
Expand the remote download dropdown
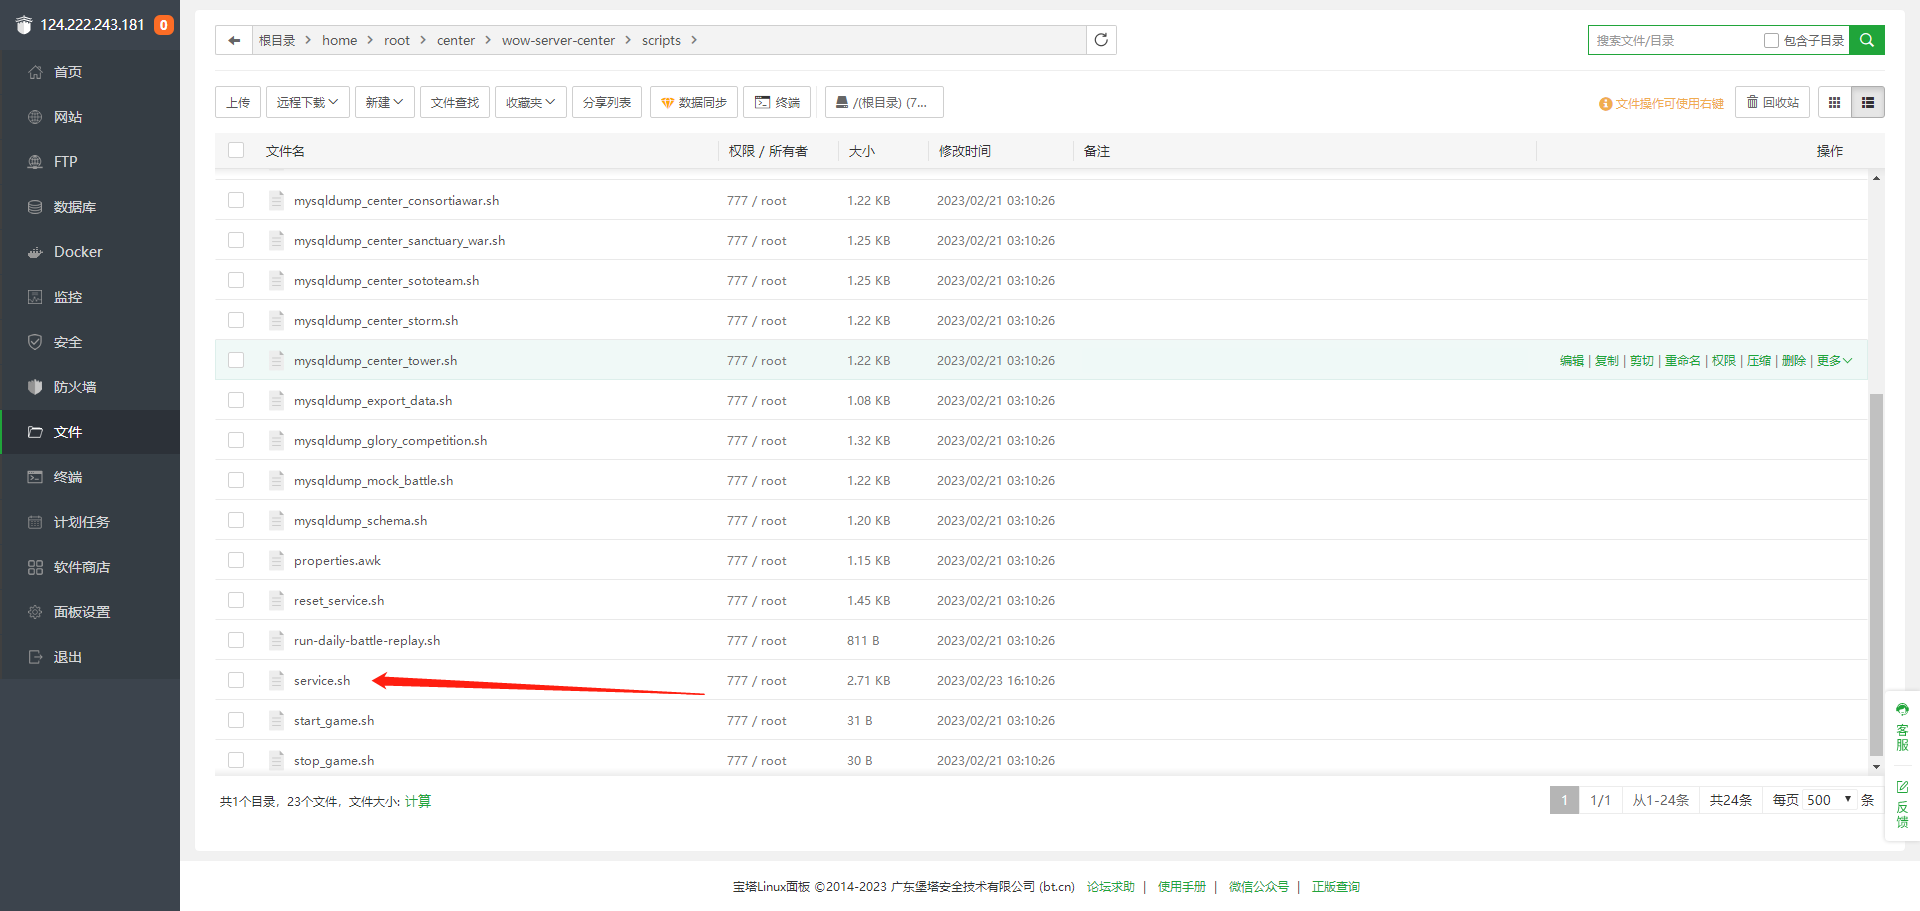point(308,102)
